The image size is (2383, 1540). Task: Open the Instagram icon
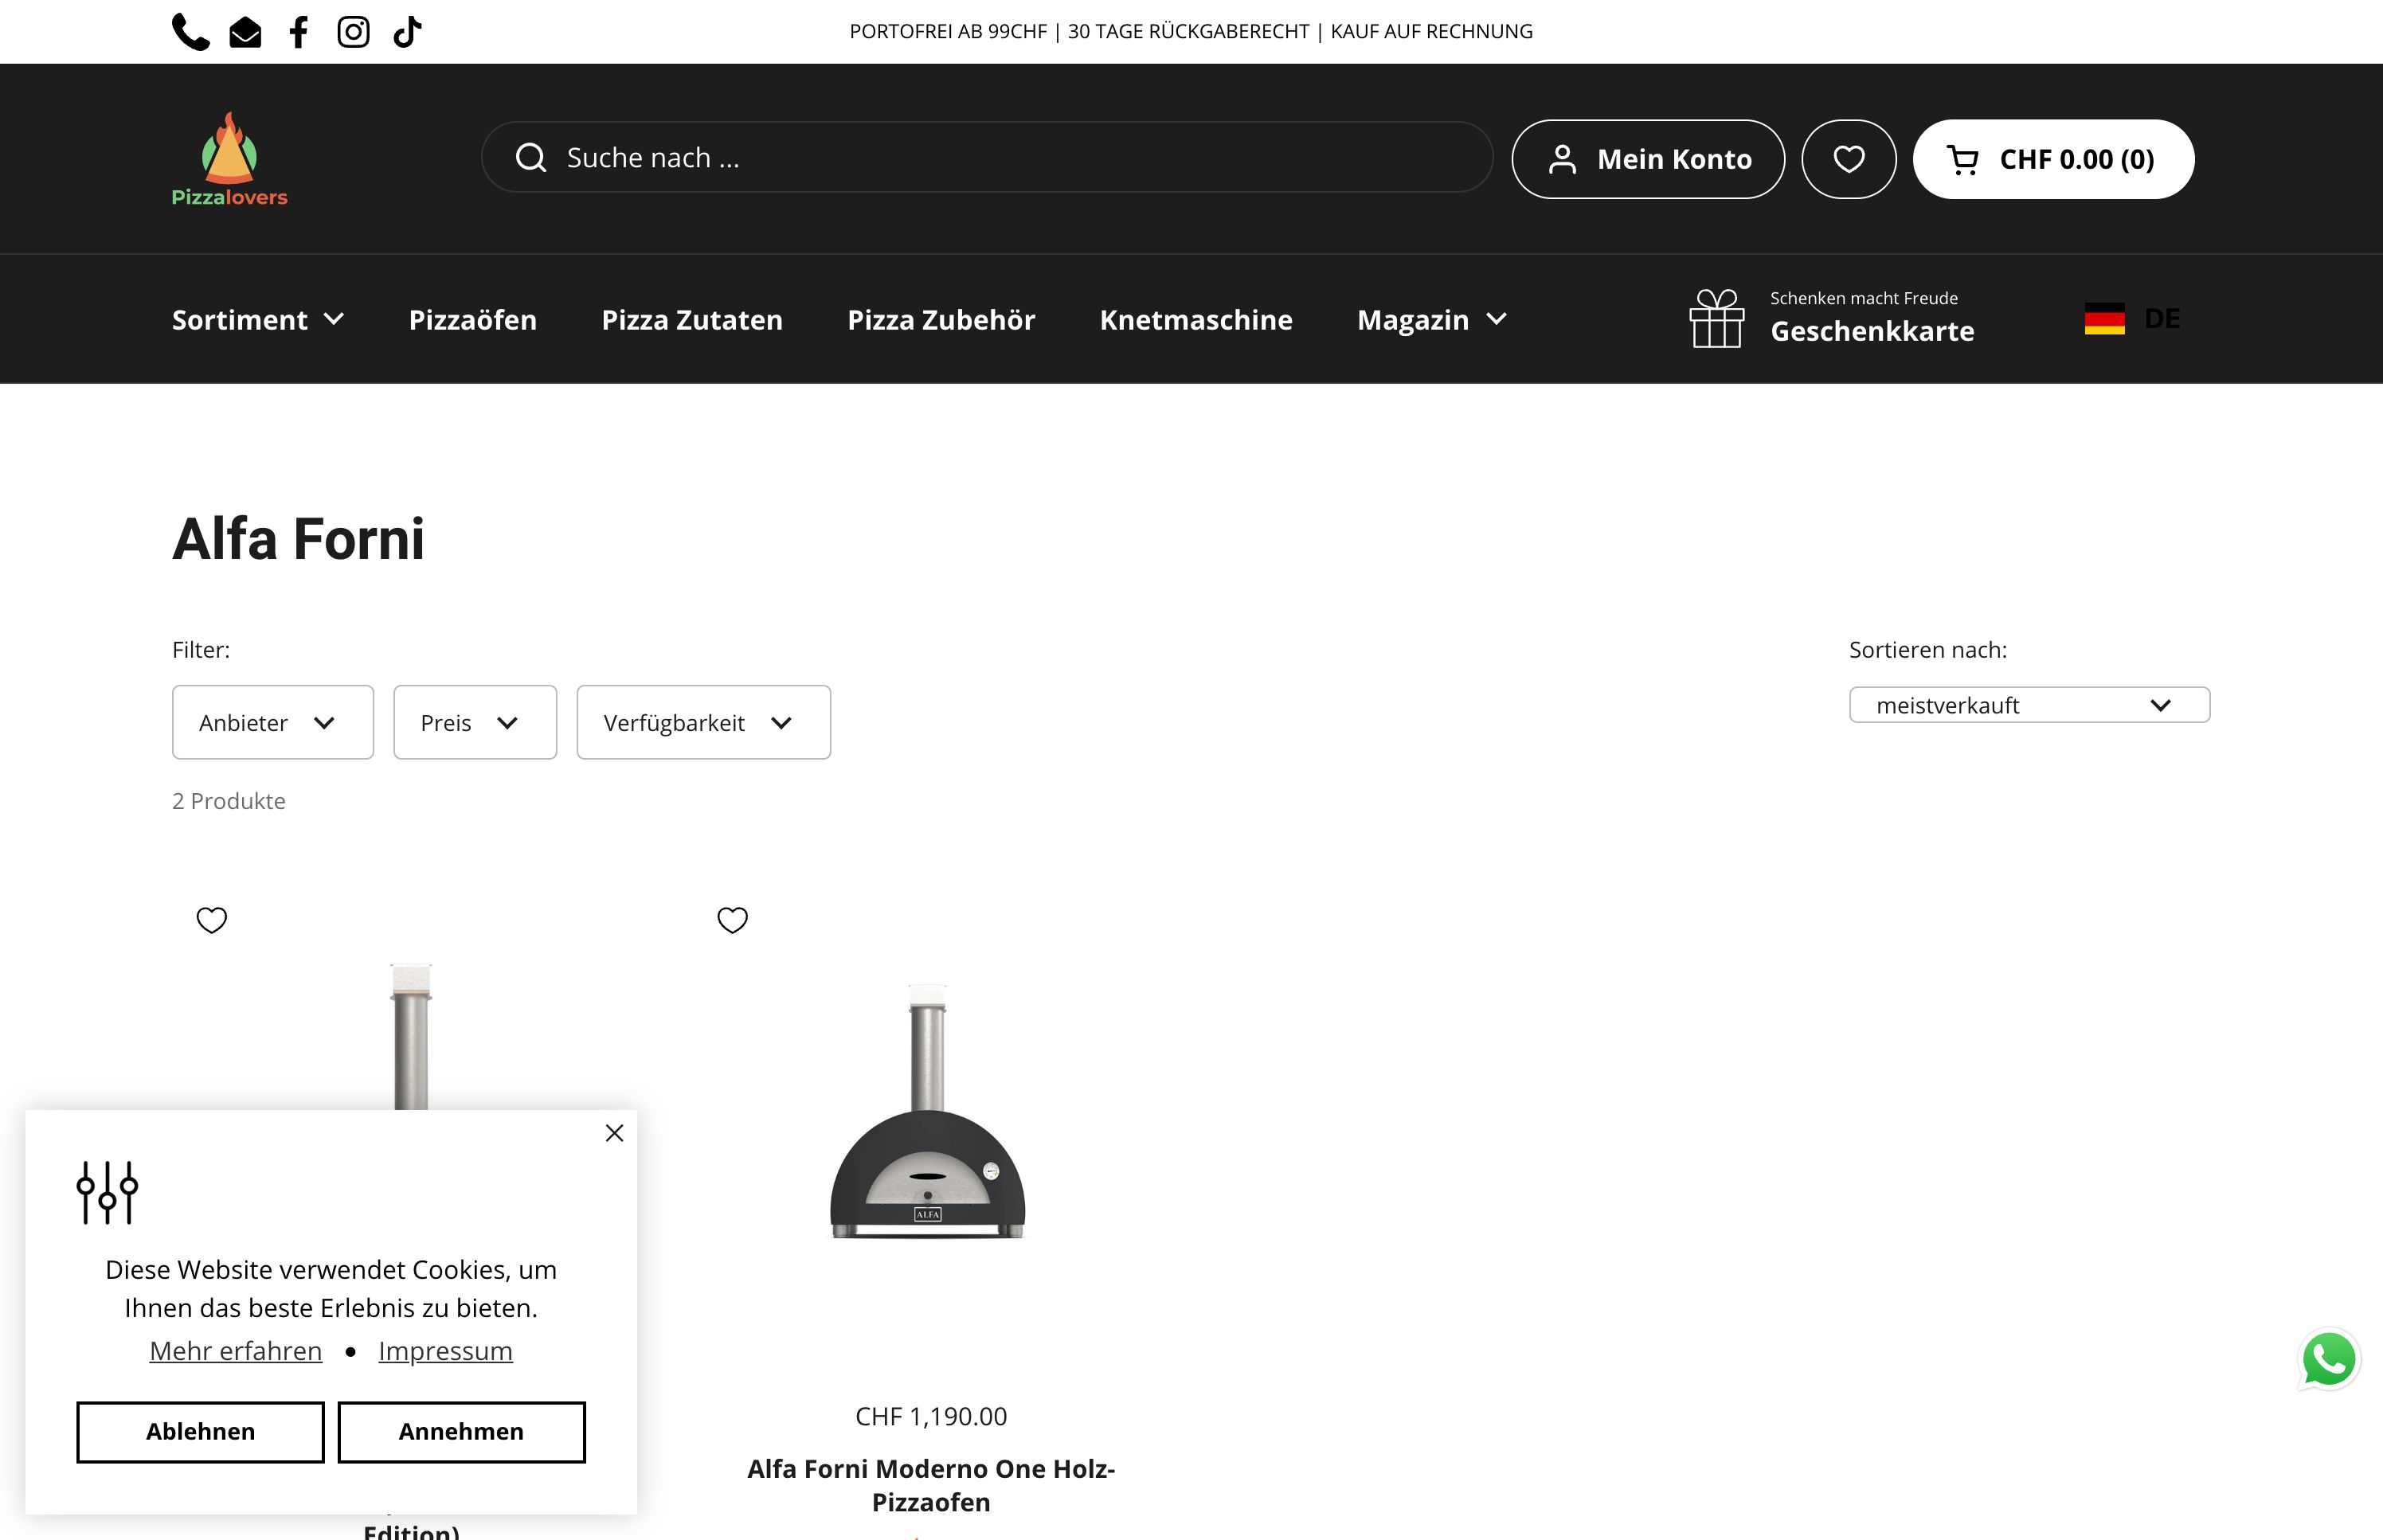pos(353,31)
